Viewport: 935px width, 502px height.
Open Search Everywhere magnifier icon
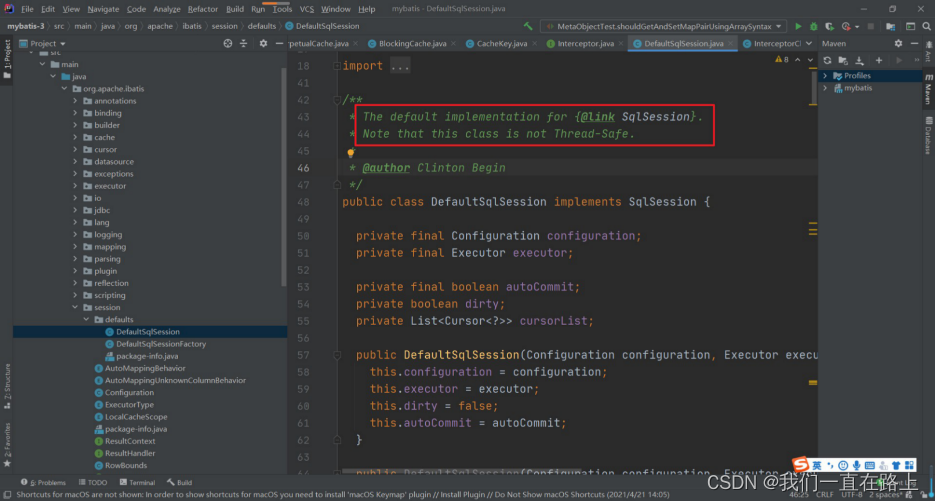(927, 26)
